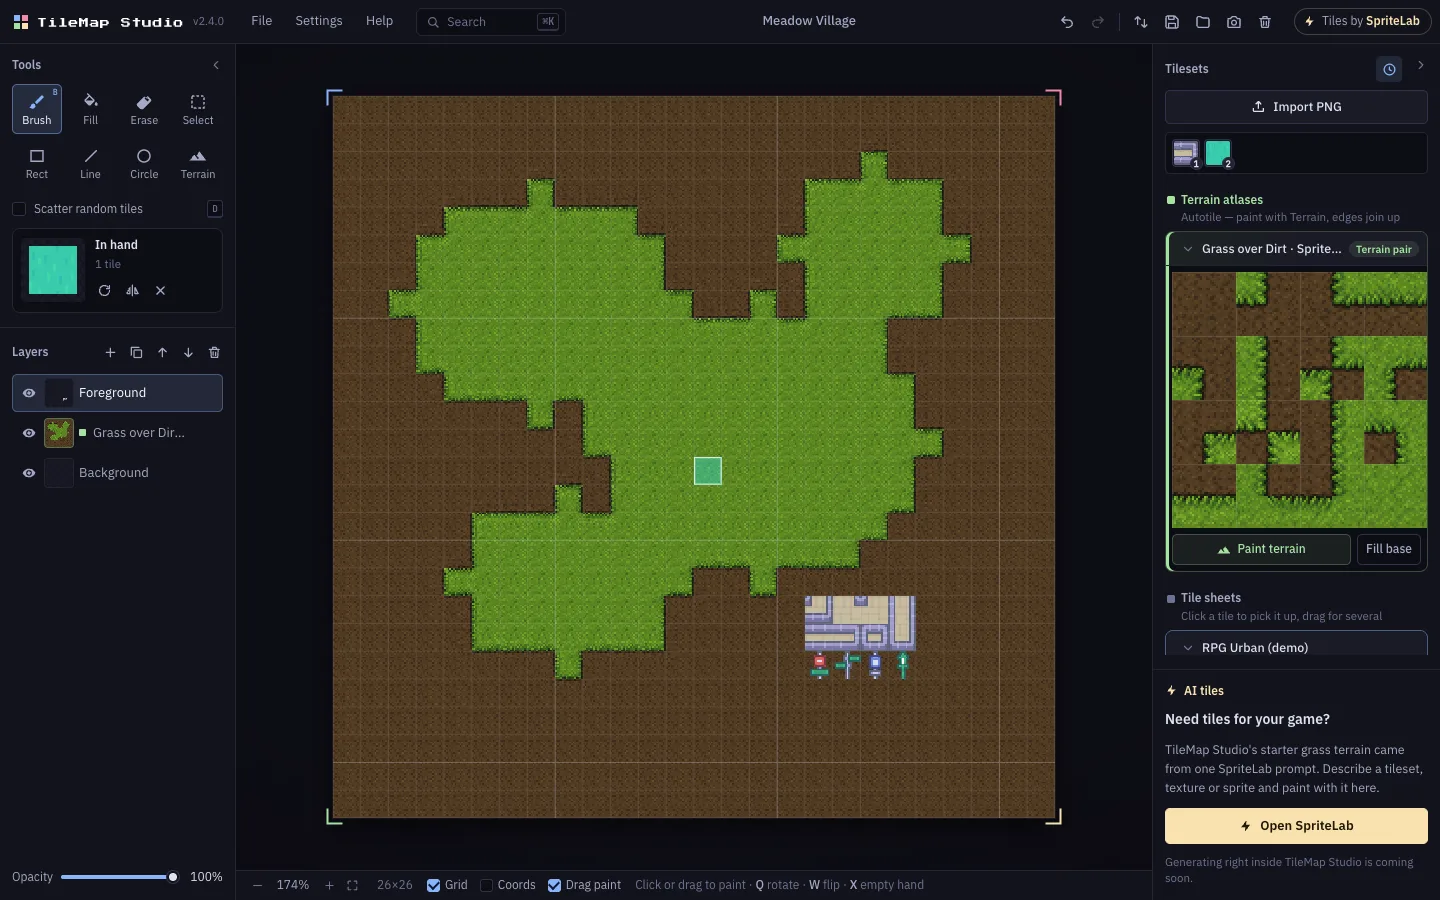Click the 174% zoom value
1440x900 pixels.
click(293, 885)
